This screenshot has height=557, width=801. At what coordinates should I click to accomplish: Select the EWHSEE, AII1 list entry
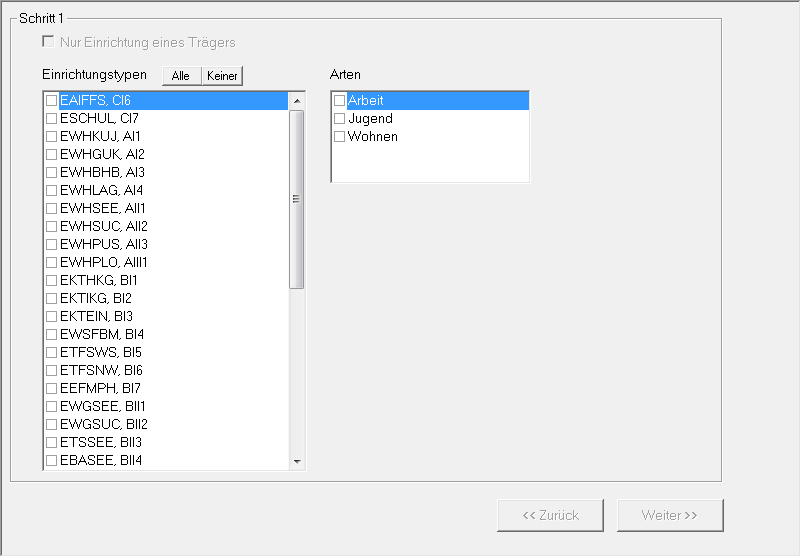coord(103,208)
